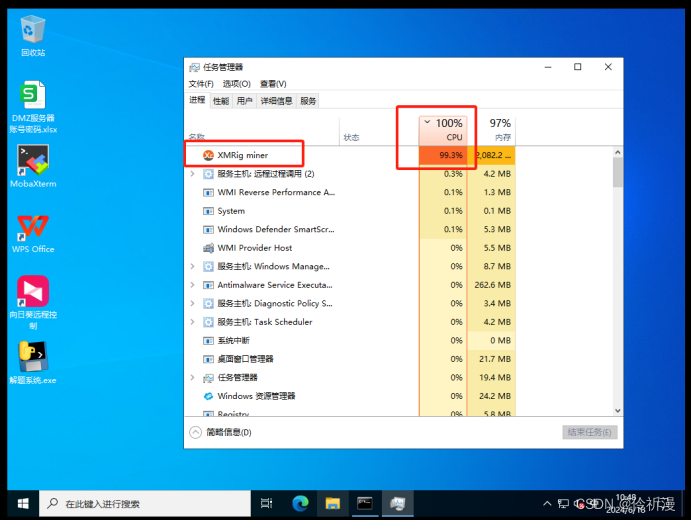Click the XMRig miner process icon
The image size is (692, 521).
208,155
